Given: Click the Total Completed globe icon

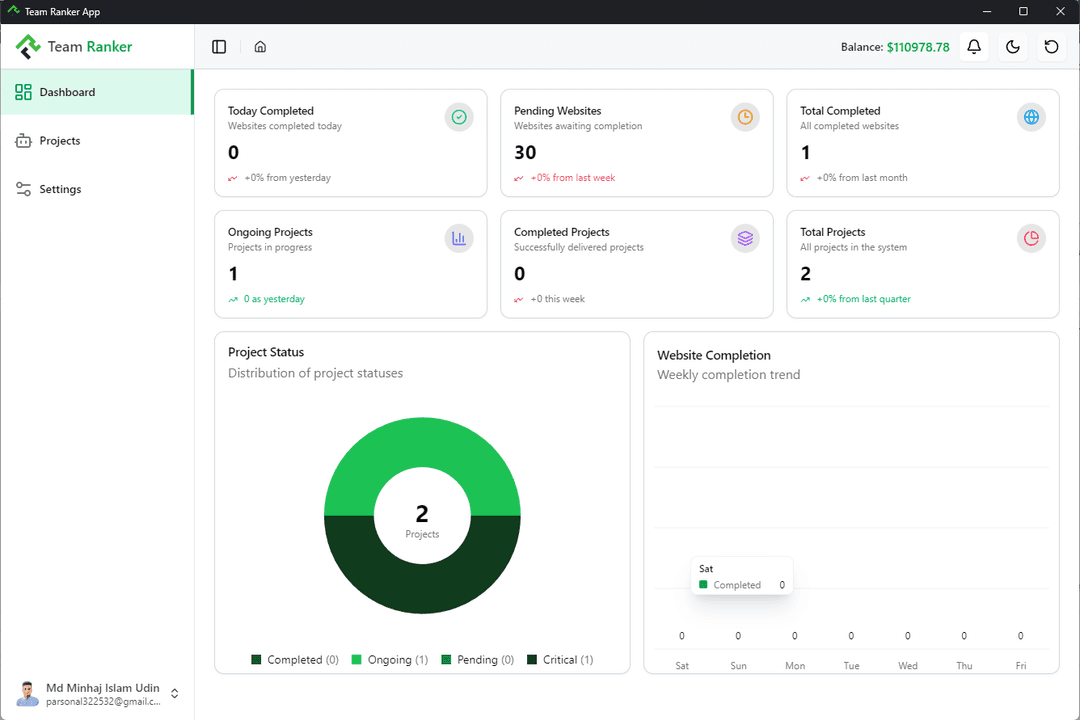Looking at the screenshot, I should [x=1031, y=117].
